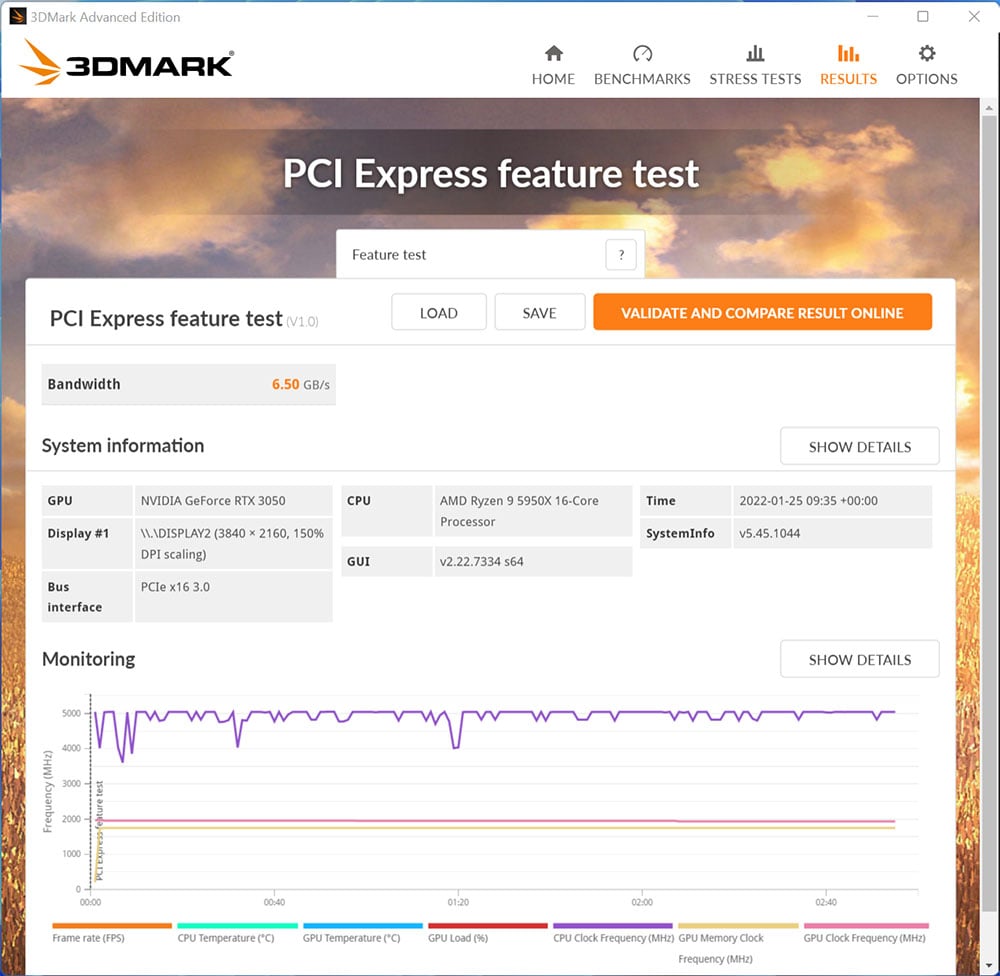Toggle GPU Load (%) legend swatch
1000x976 pixels.
coord(488,926)
